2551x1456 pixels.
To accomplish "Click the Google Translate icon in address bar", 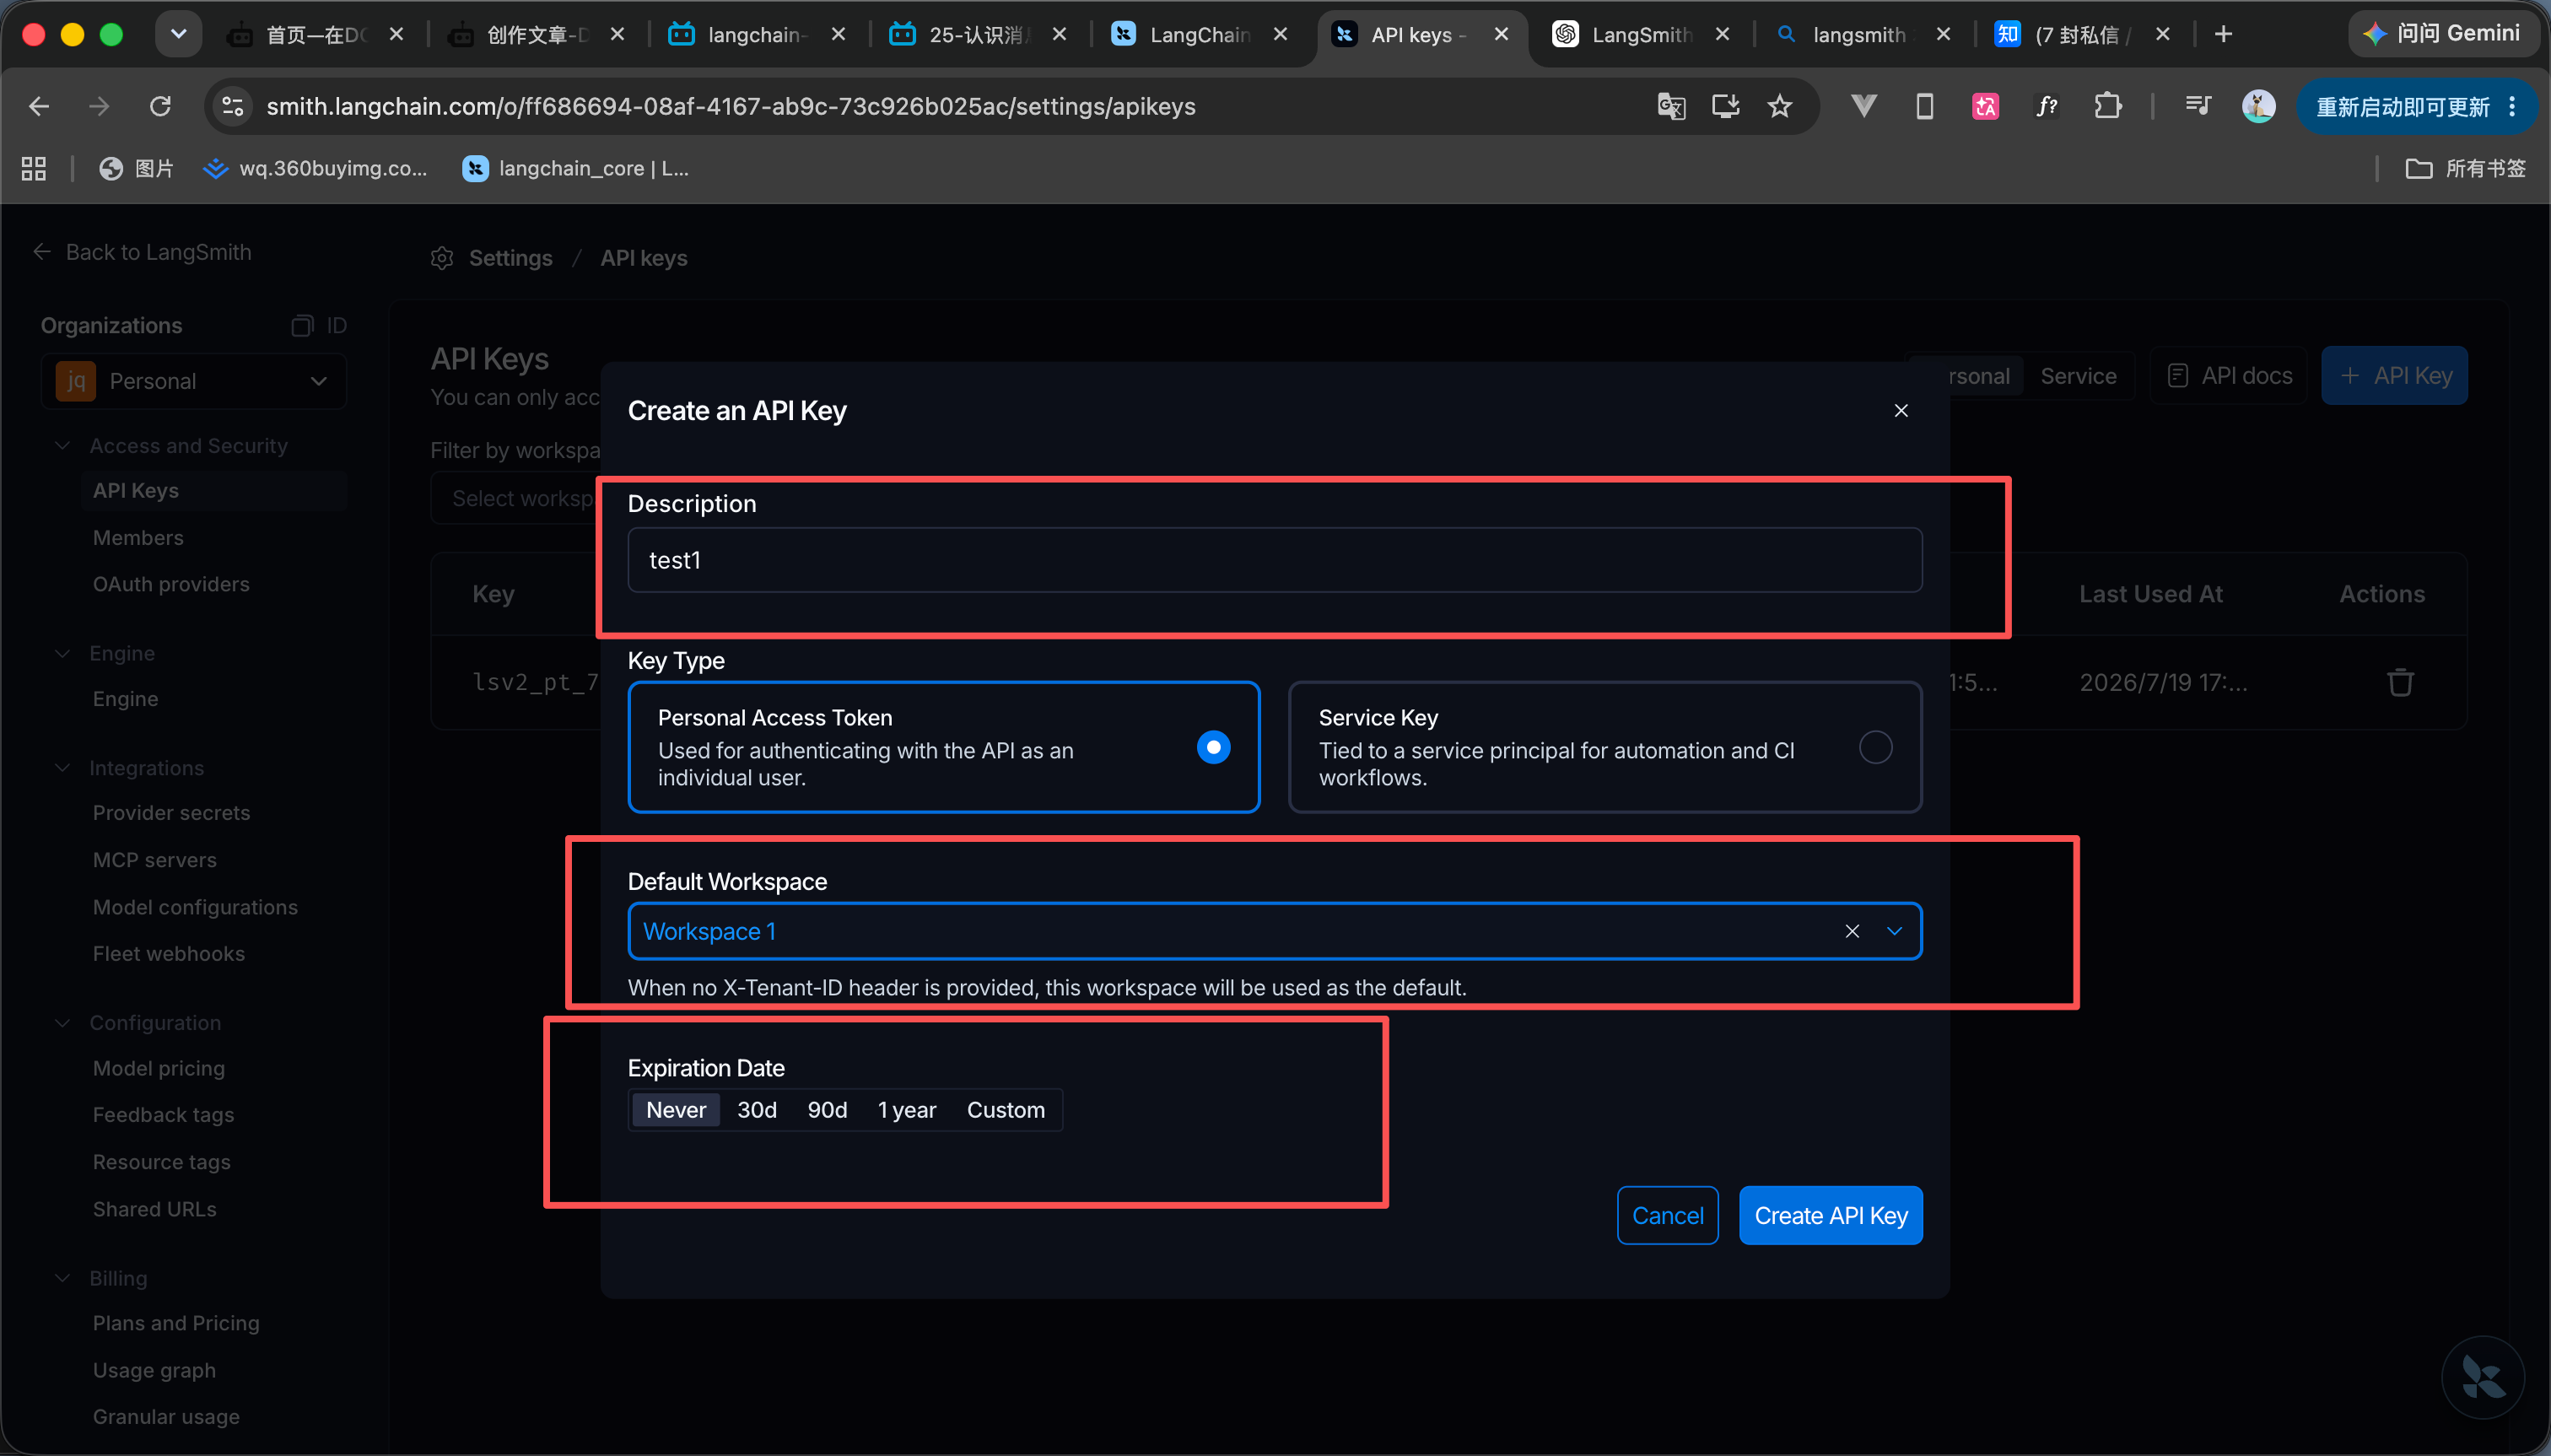I will coord(1671,106).
